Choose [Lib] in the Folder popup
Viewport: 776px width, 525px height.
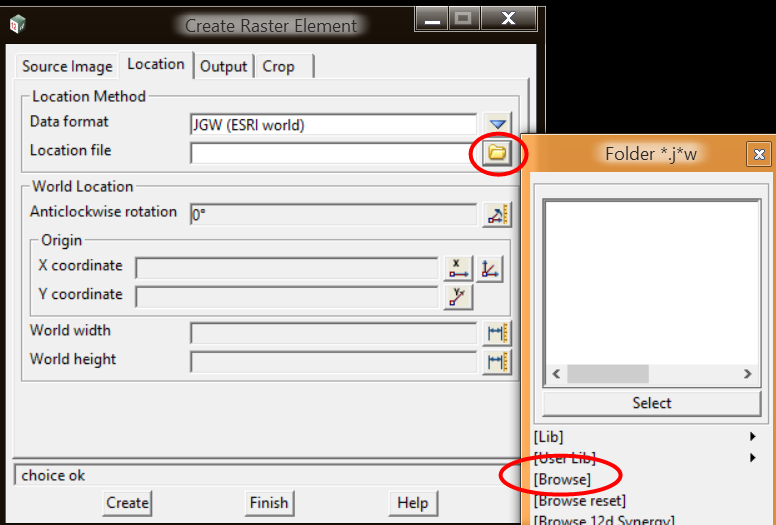coord(548,436)
